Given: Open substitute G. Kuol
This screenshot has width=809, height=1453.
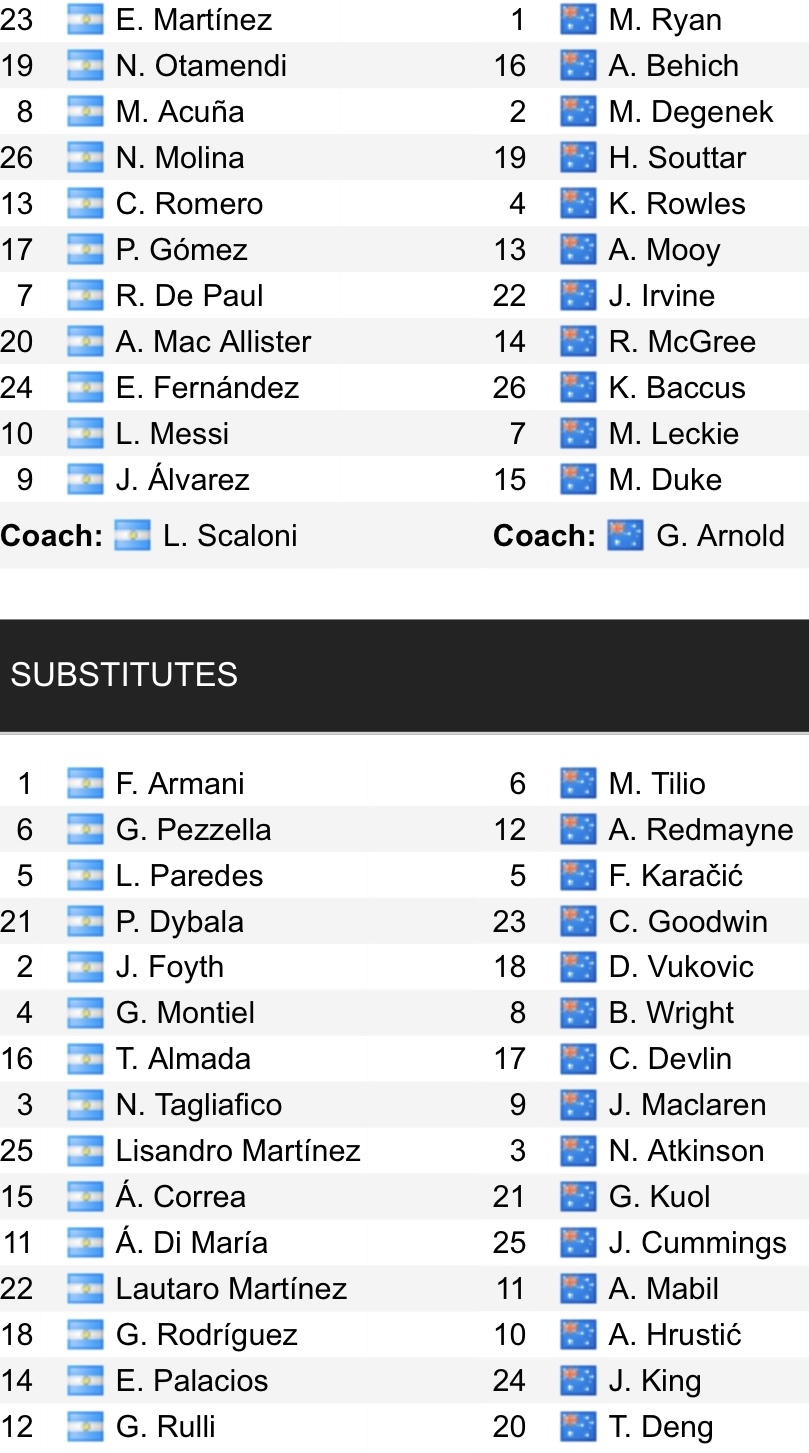Looking at the screenshot, I should coord(660,1197).
